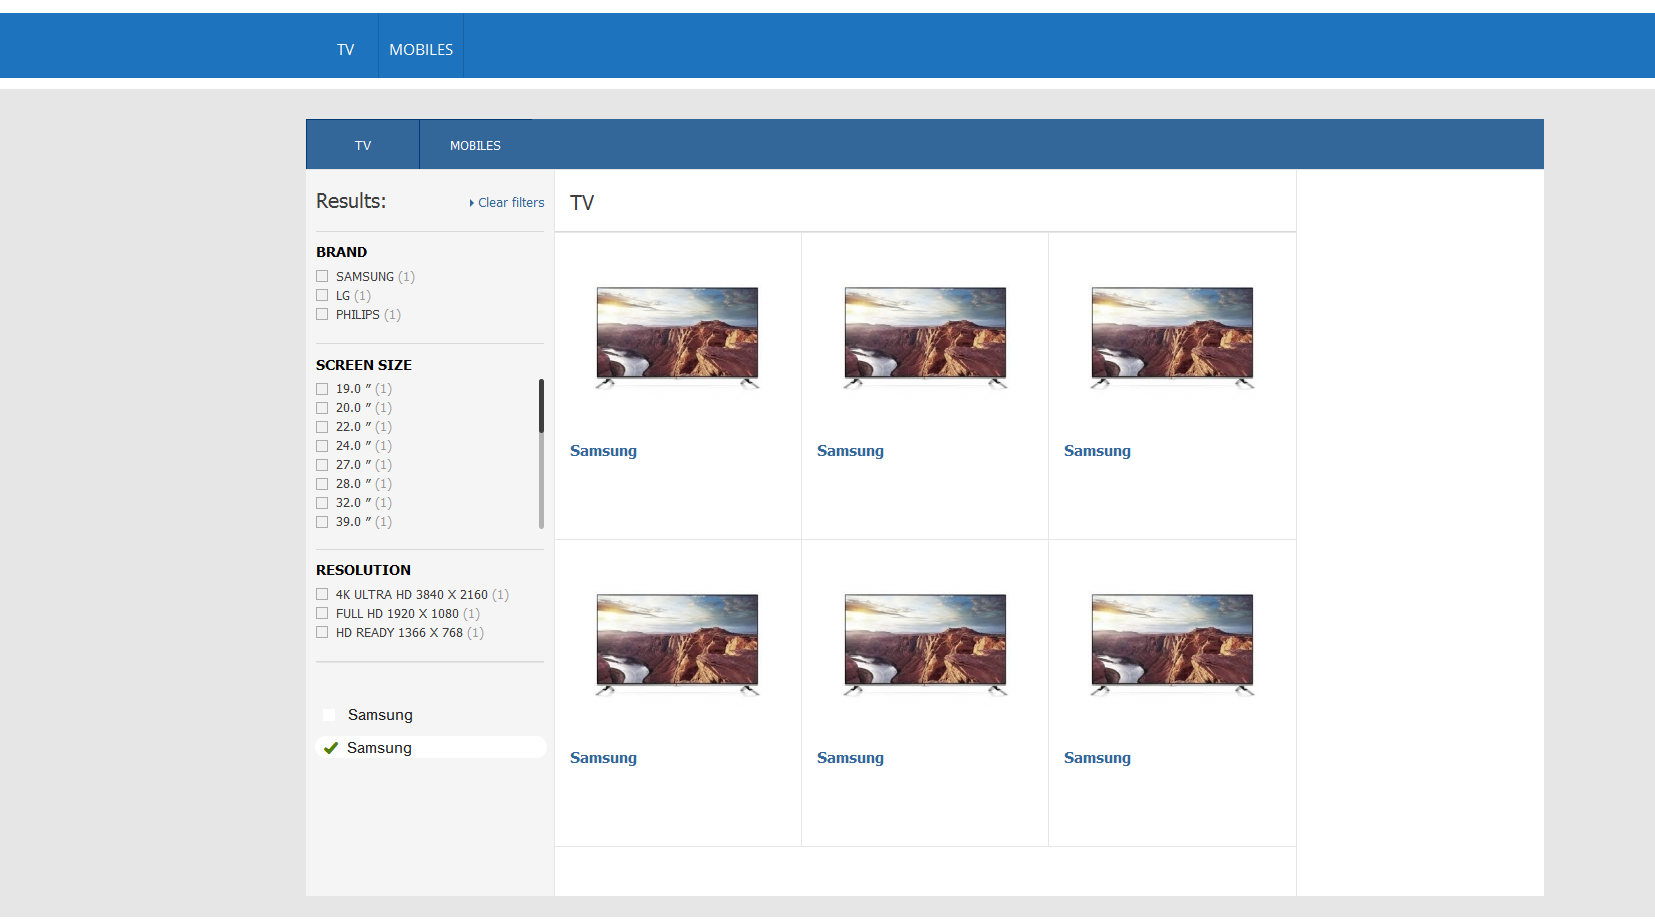Screen dimensions: 1655x920
Task: Click the first Samsung product link in bottom row
Action: [x=603, y=758]
